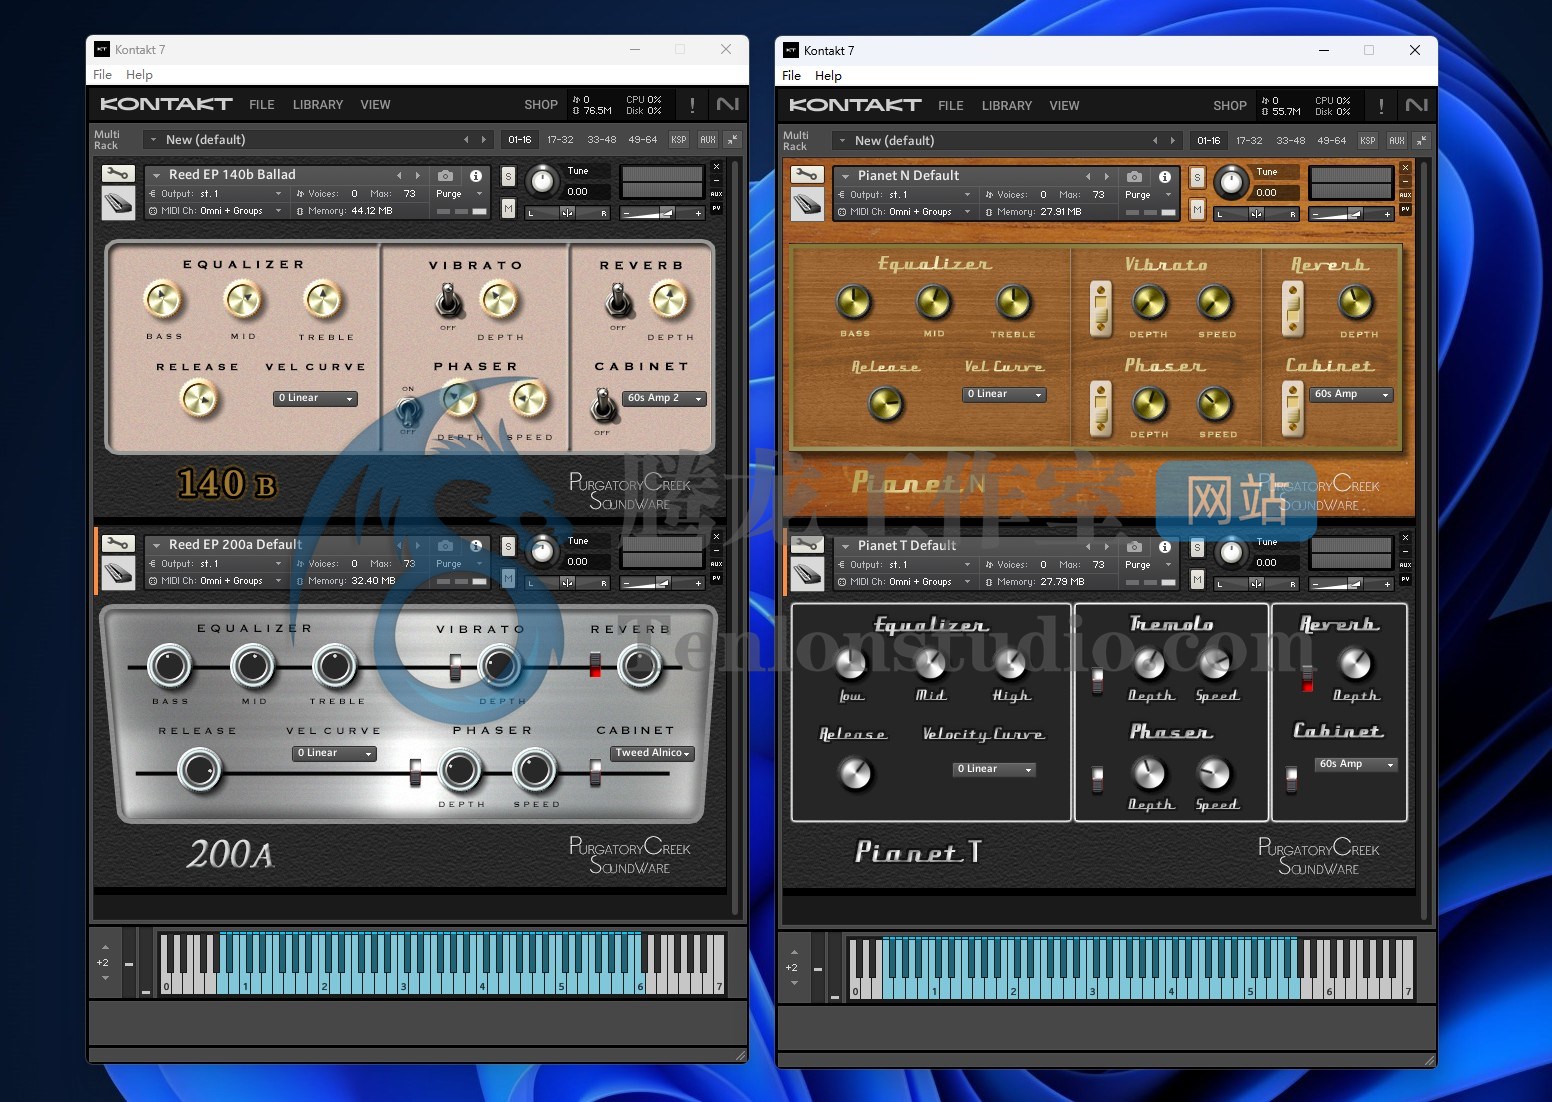The width and height of the screenshot is (1552, 1102).
Task: Open info icon on Planet T Default
Action: (1165, 546)
